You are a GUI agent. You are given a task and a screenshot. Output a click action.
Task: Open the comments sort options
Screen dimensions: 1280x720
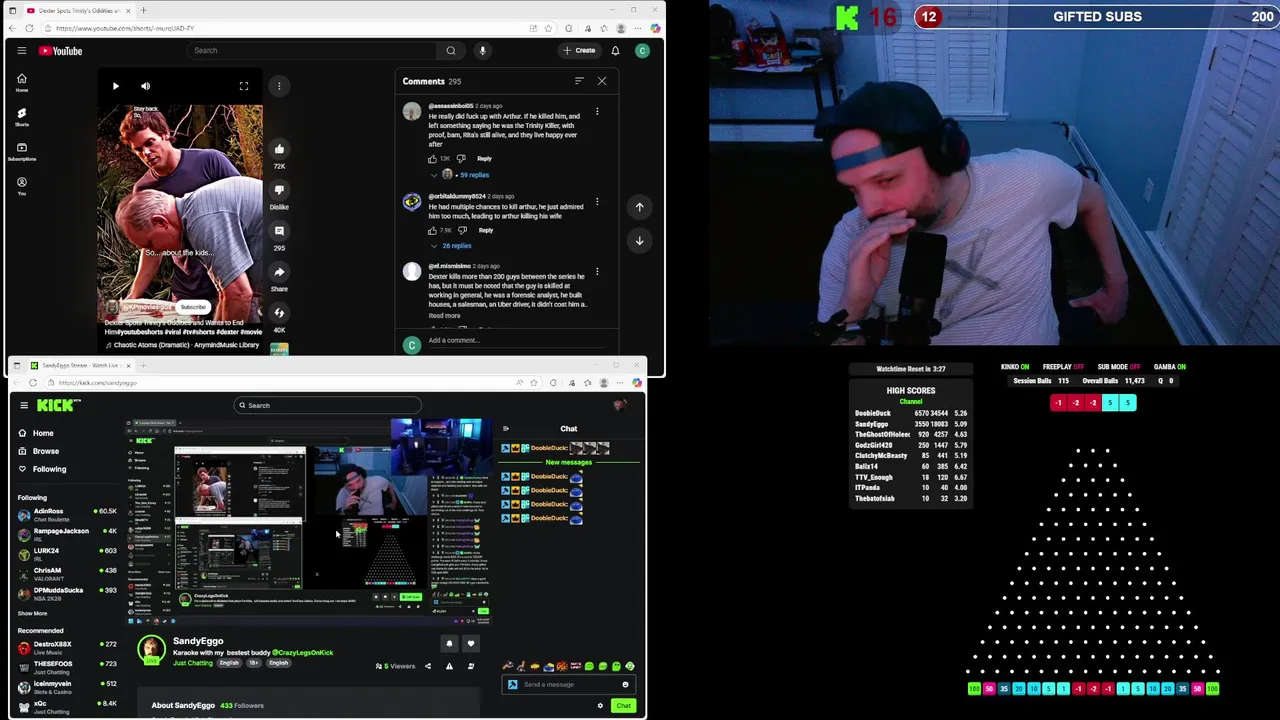[579, 81]
